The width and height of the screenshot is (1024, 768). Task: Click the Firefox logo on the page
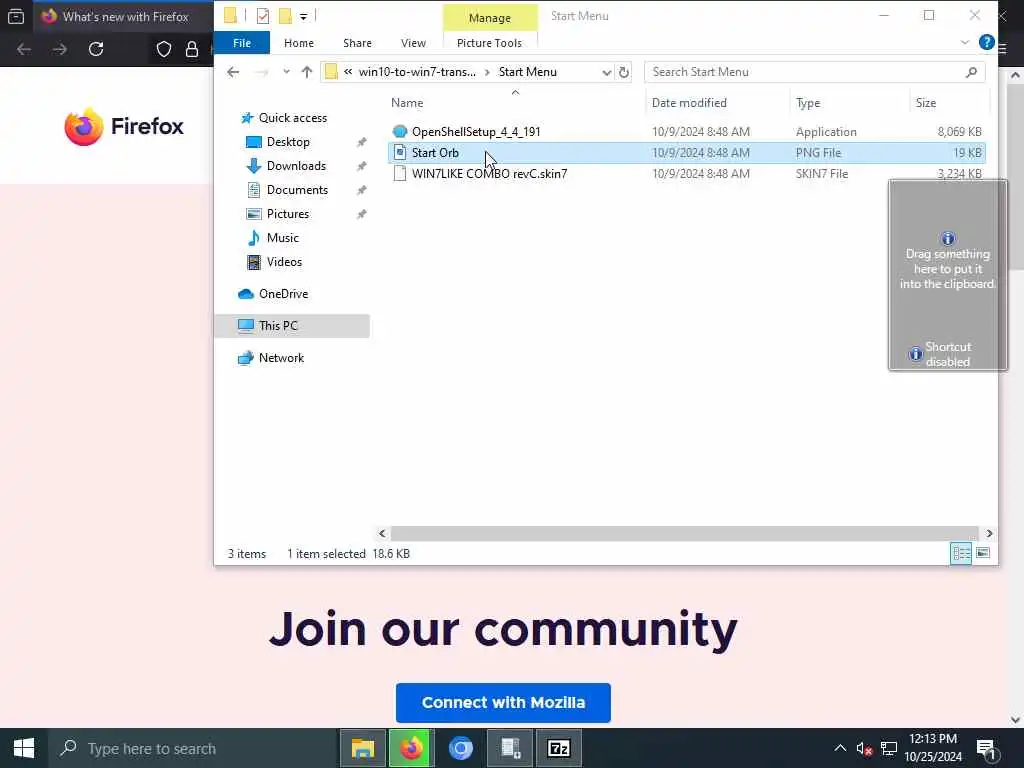point(124,126)
